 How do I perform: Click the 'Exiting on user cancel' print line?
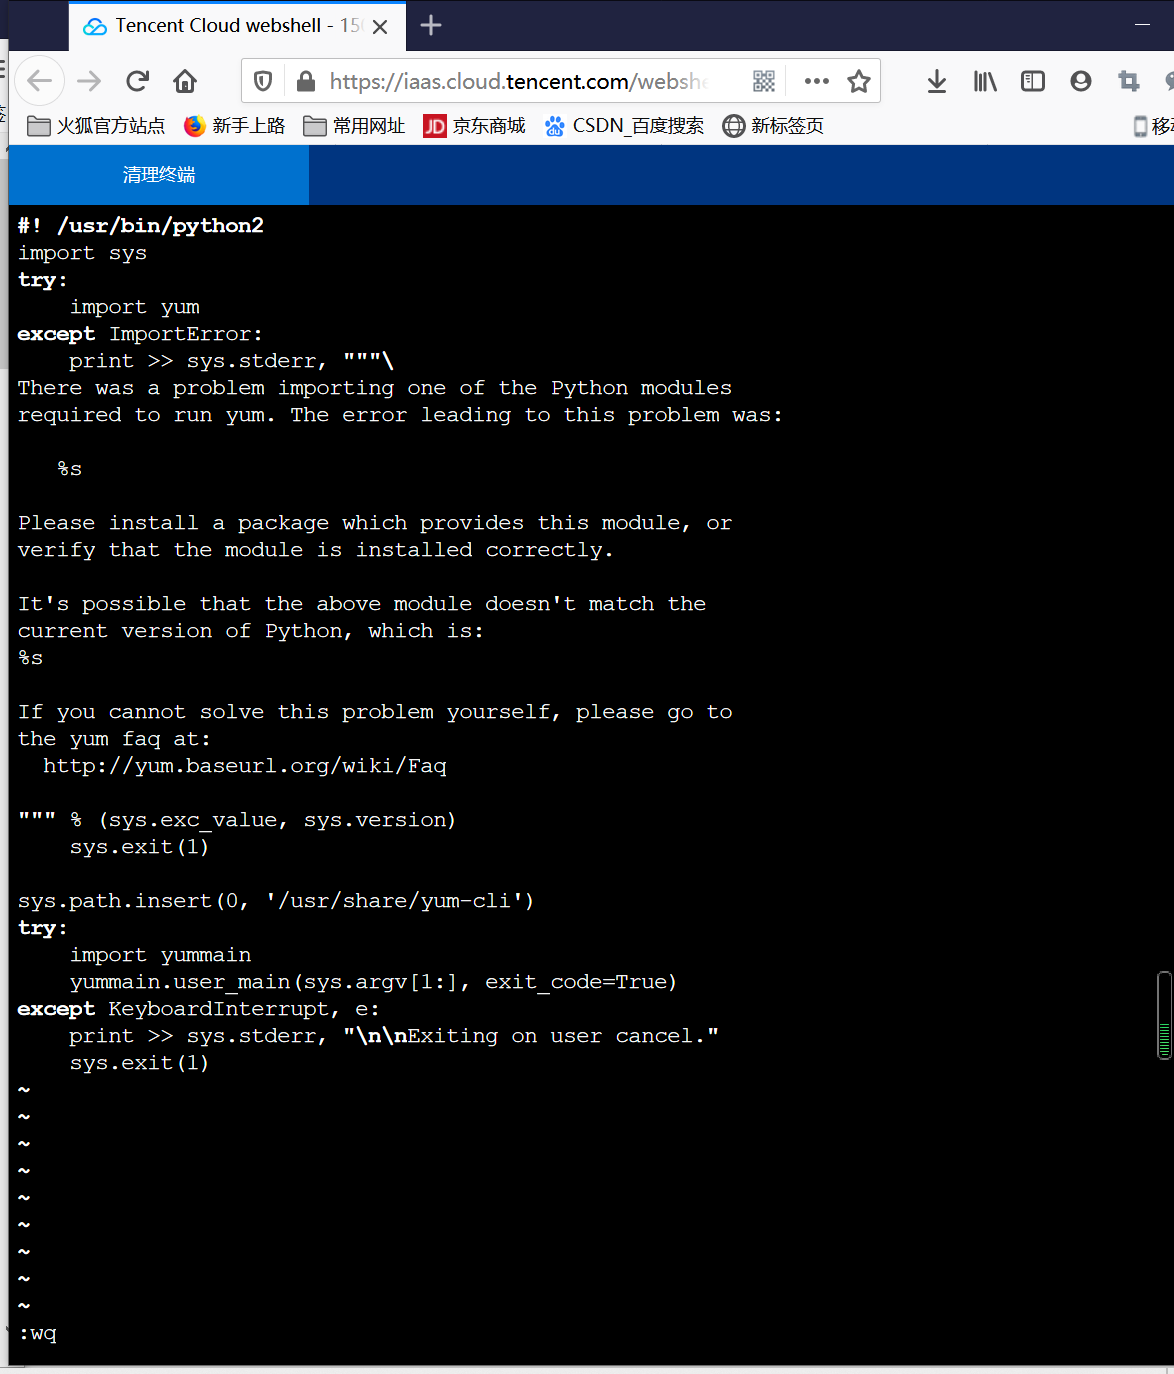pyautogui.click(x=394, y=1036)
